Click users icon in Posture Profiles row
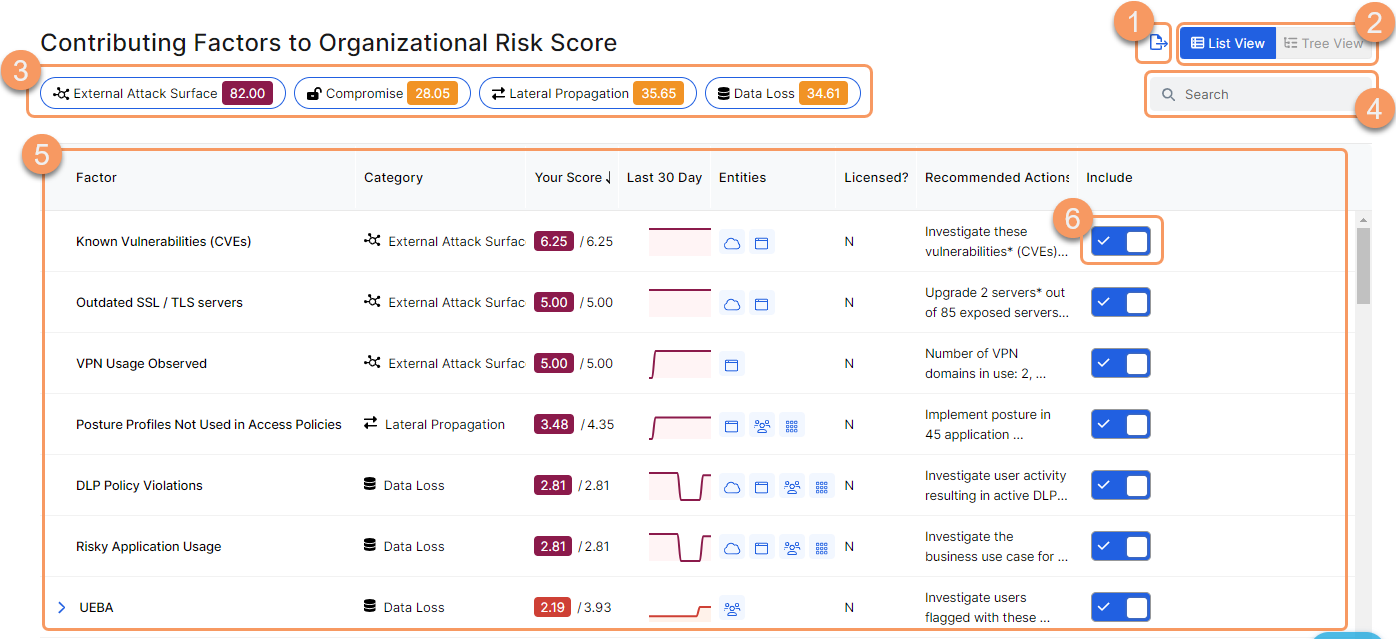Image resolution: width=1396 pixels, height=639 pixels. (x=762, y=426)
